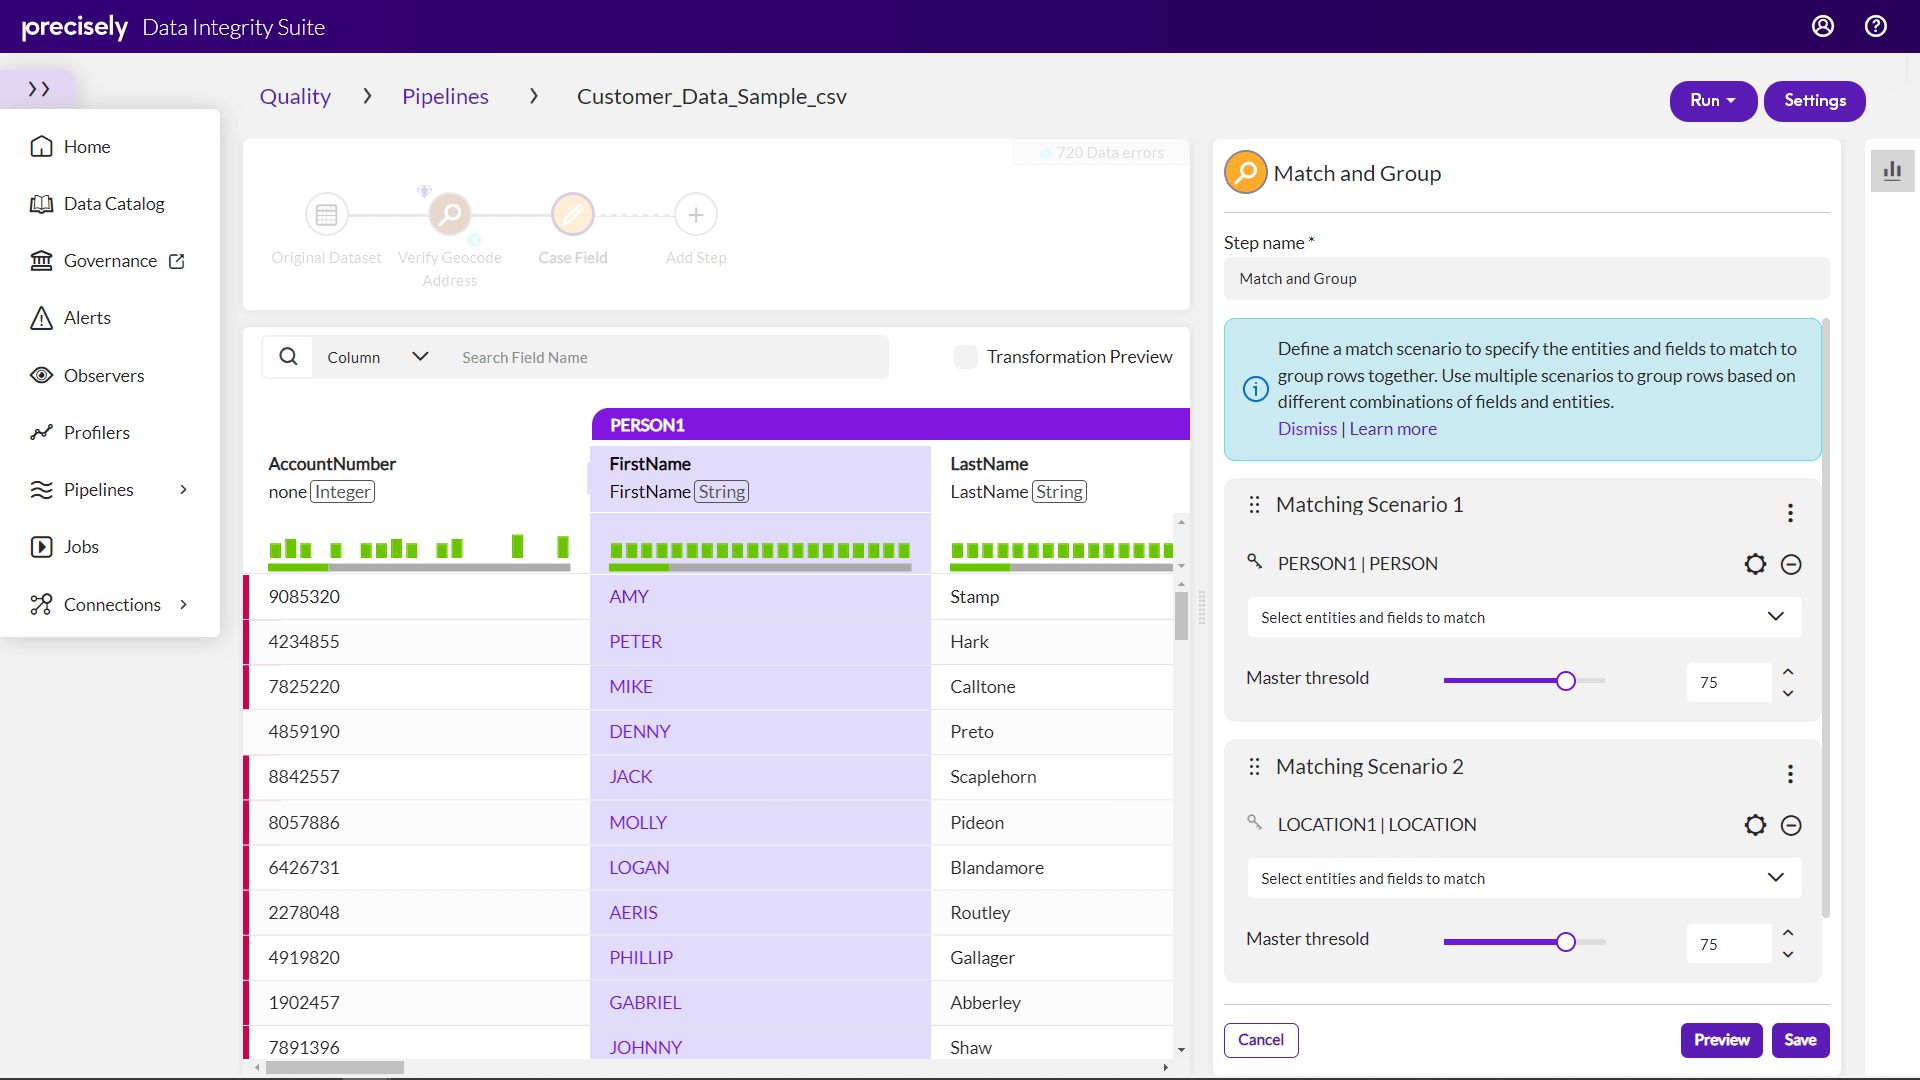This screenshot has height=1080, width=1920.
Task: Click the data table vertical scrollbar
Action: 1181,615
